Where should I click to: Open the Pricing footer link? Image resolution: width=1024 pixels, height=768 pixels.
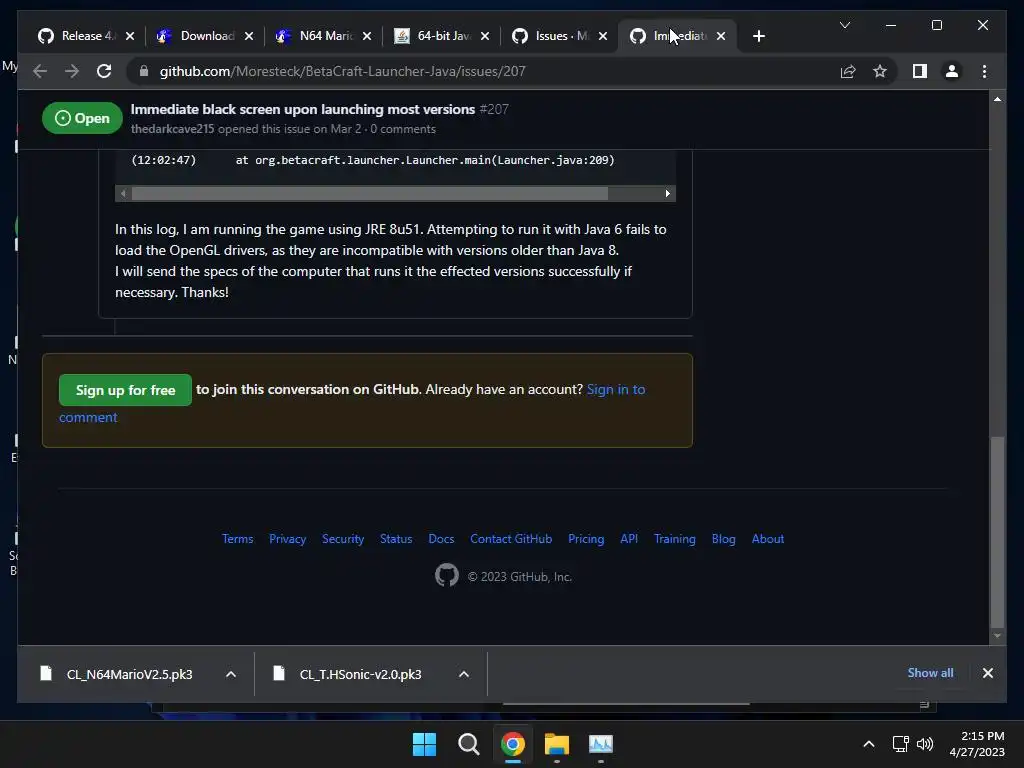click(586, 539)
